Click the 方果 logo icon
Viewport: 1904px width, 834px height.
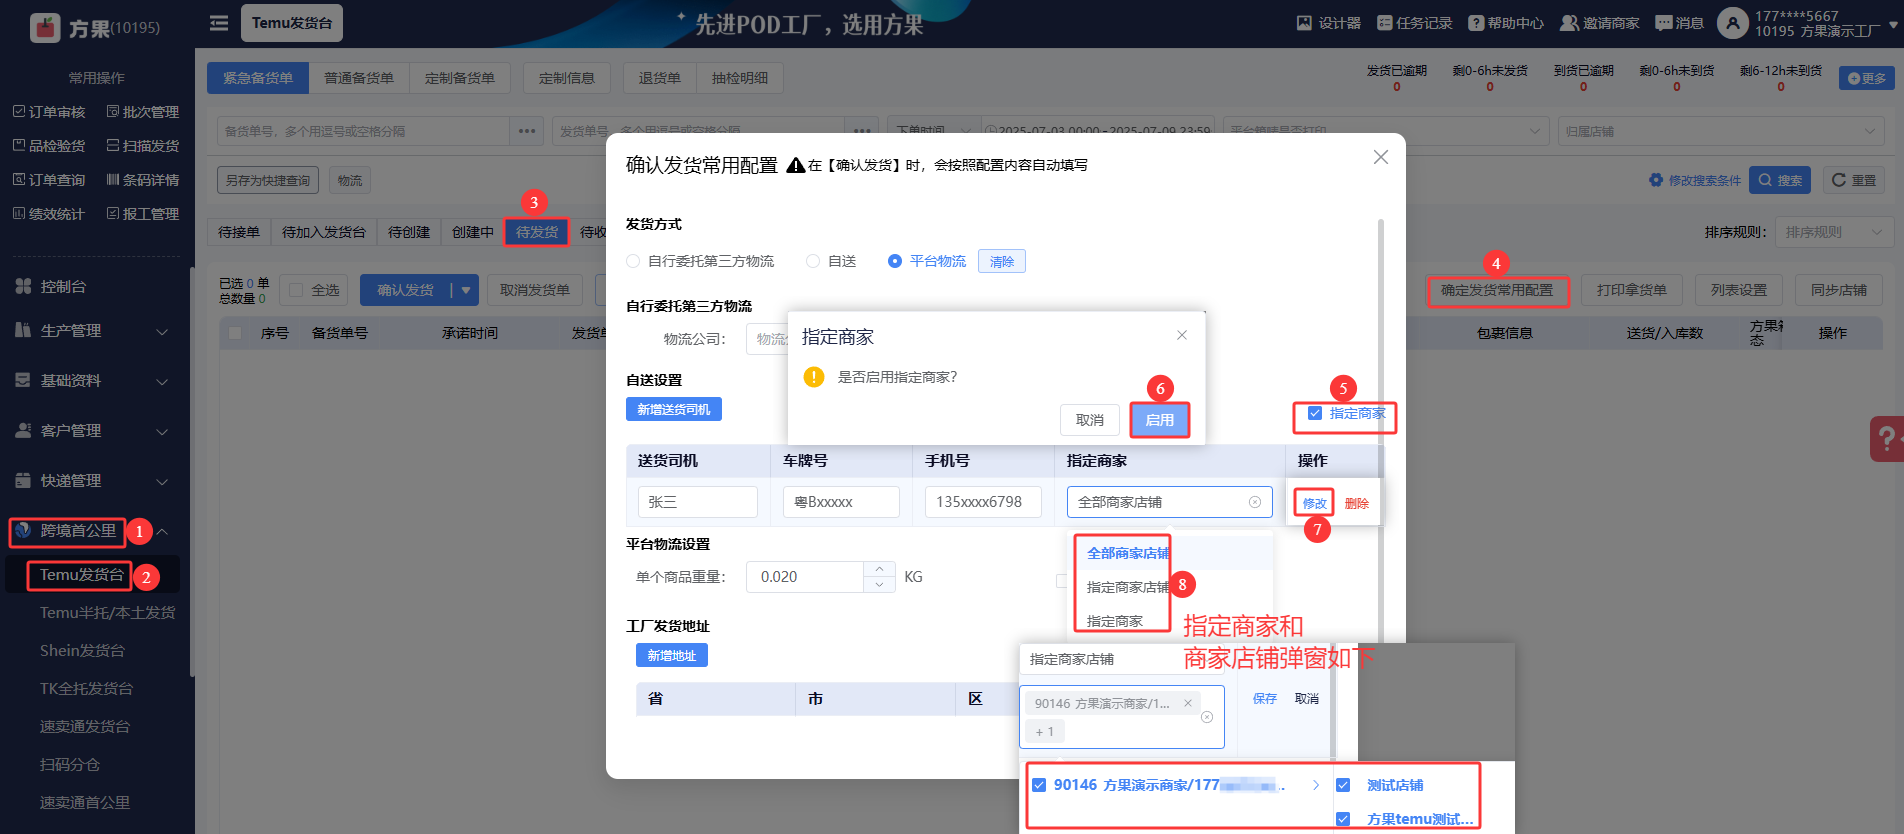click(46, 27)
